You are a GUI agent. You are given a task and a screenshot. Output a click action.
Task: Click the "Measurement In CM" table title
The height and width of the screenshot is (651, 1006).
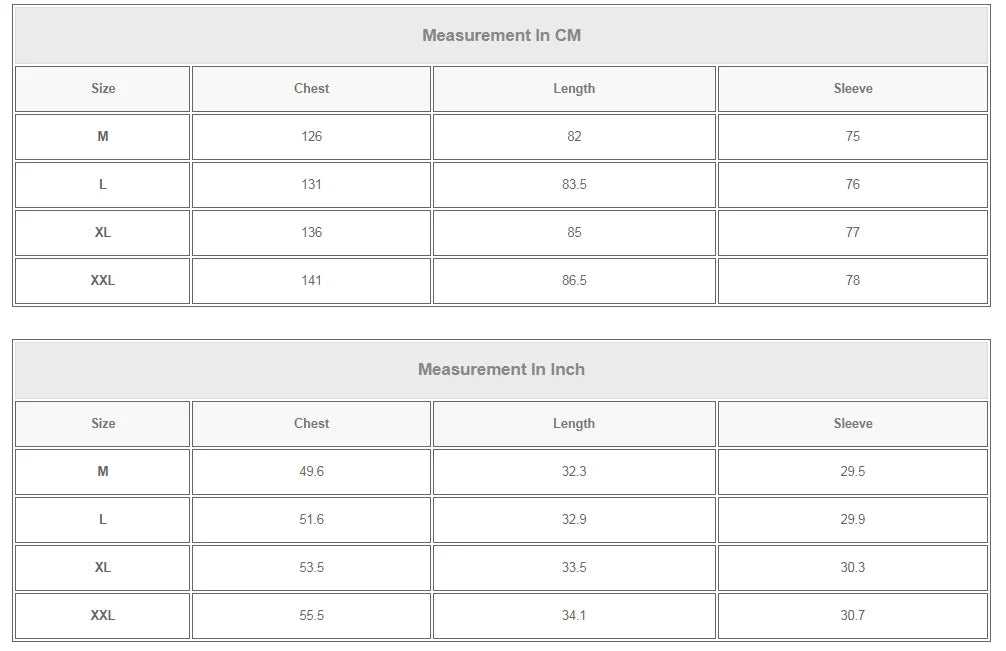tap(501, 36)
